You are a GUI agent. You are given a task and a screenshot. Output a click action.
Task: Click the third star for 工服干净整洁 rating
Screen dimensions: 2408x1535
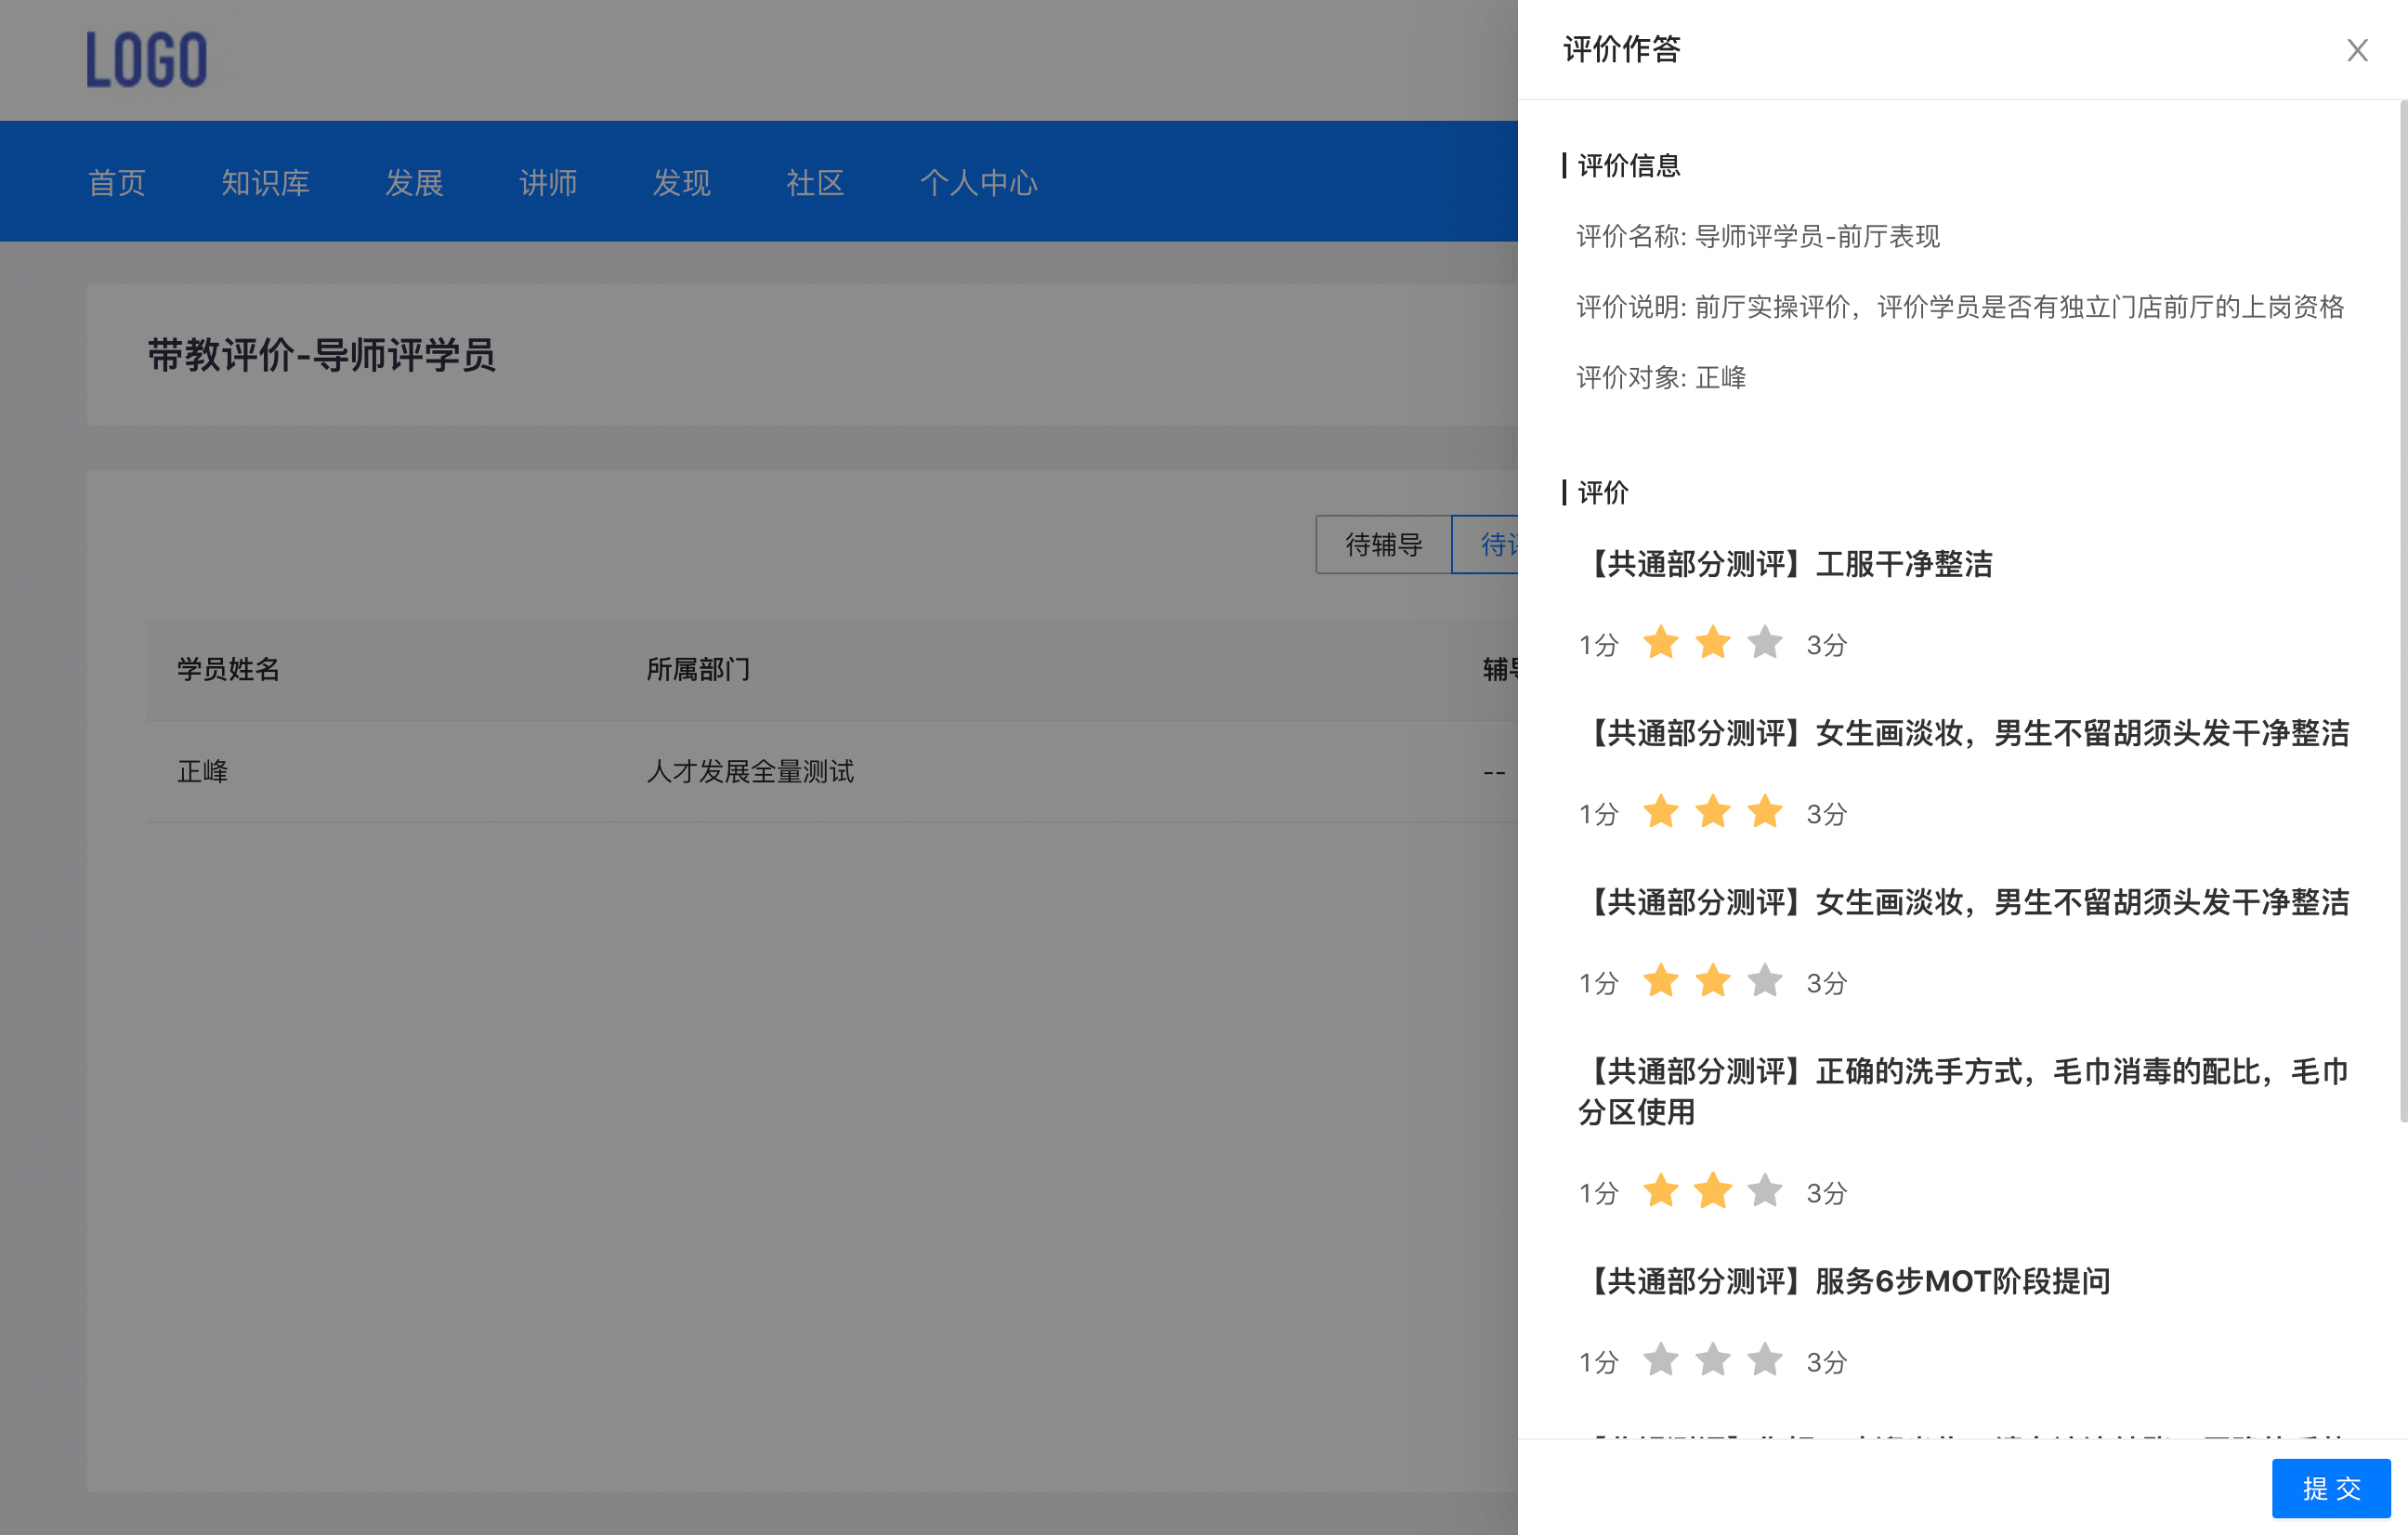click(x=1764, y=643)
